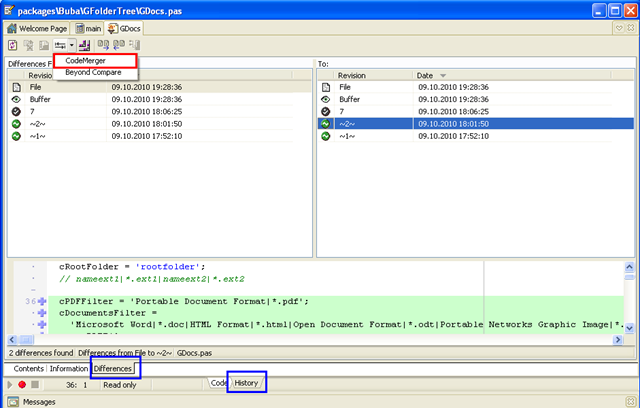Click the plus marker beside the 'Microsoft Word' line
This screenshot has width=640, height=408.
click(42, 325)
